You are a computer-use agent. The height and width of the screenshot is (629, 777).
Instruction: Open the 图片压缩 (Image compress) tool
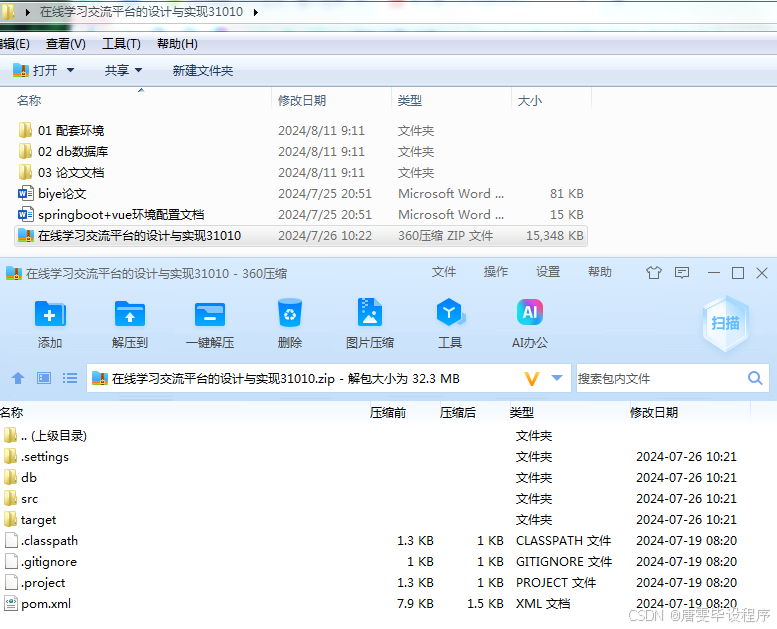pos(370,312)
